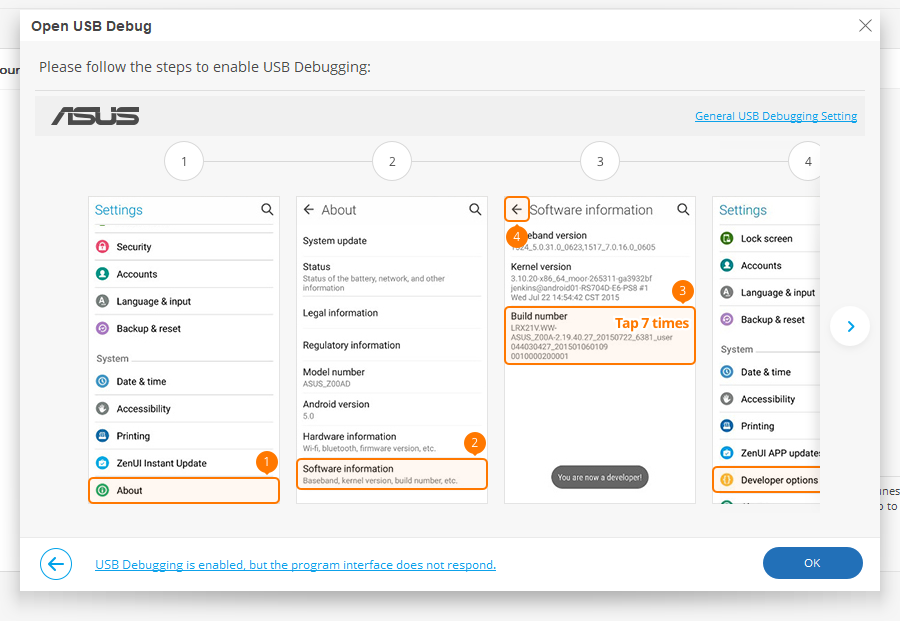Click Backup & reset icon in step 4

tap(727, 319)
